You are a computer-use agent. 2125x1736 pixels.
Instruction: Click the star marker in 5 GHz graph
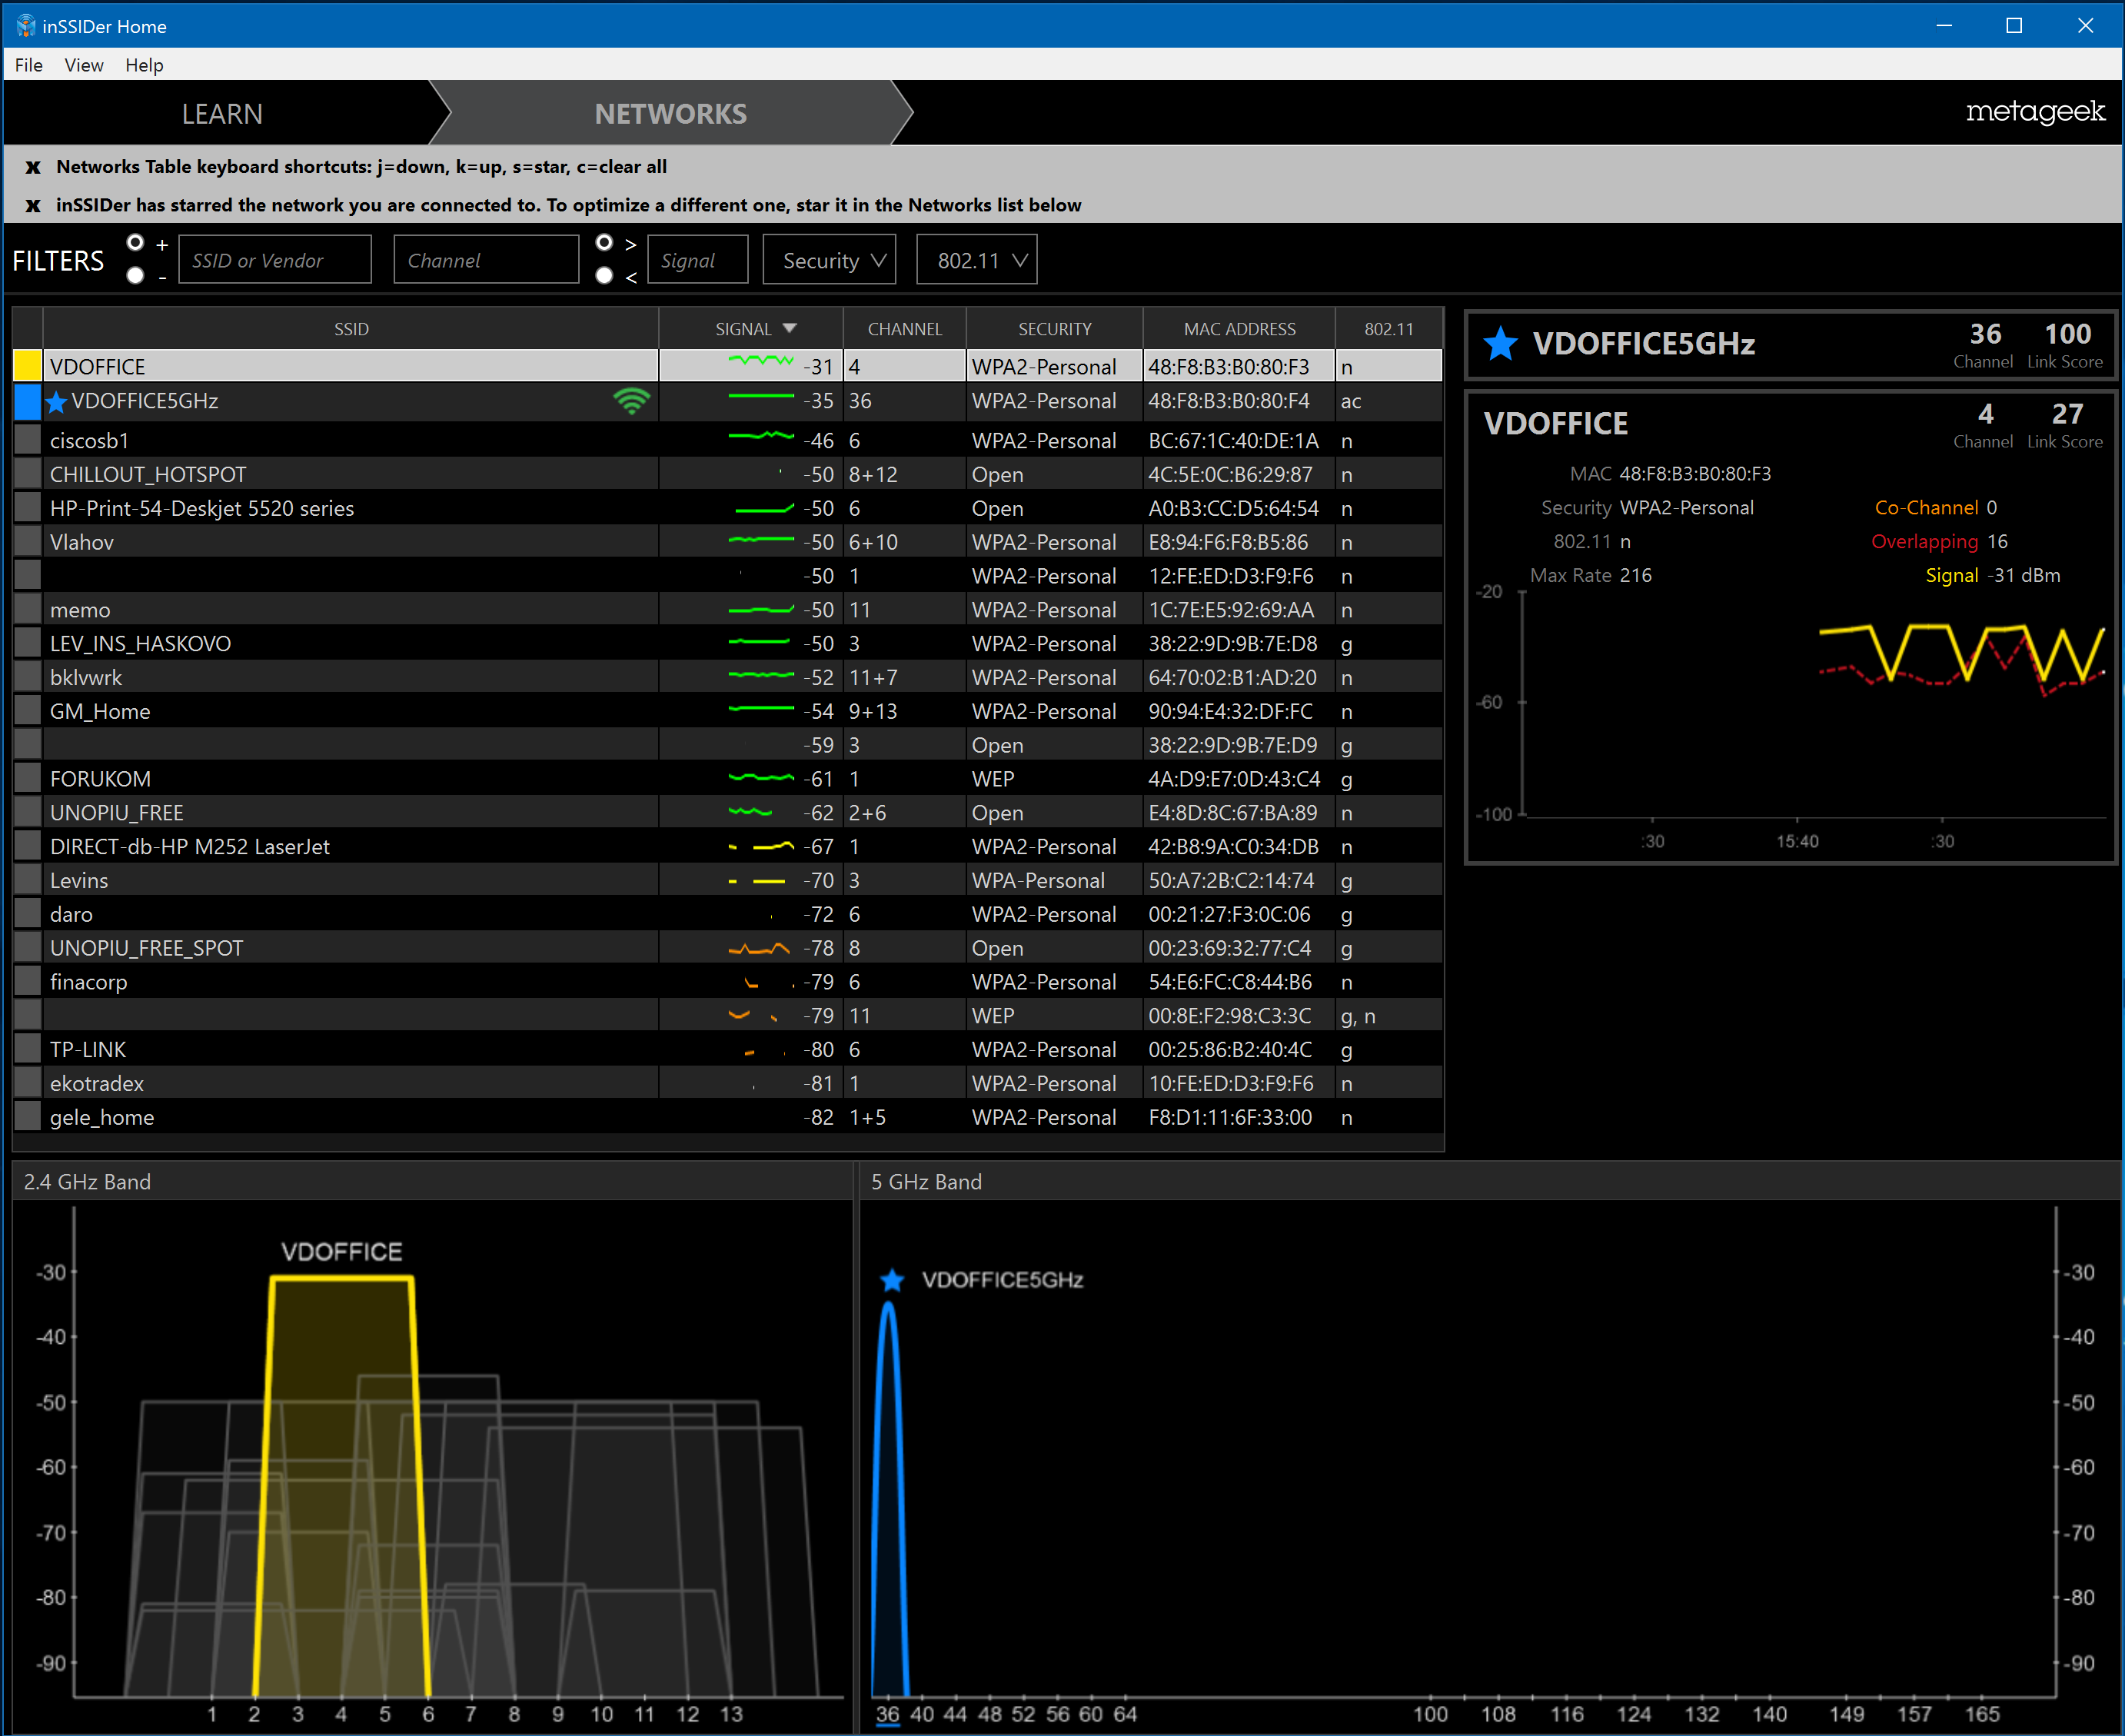[x=892, y=1280]
